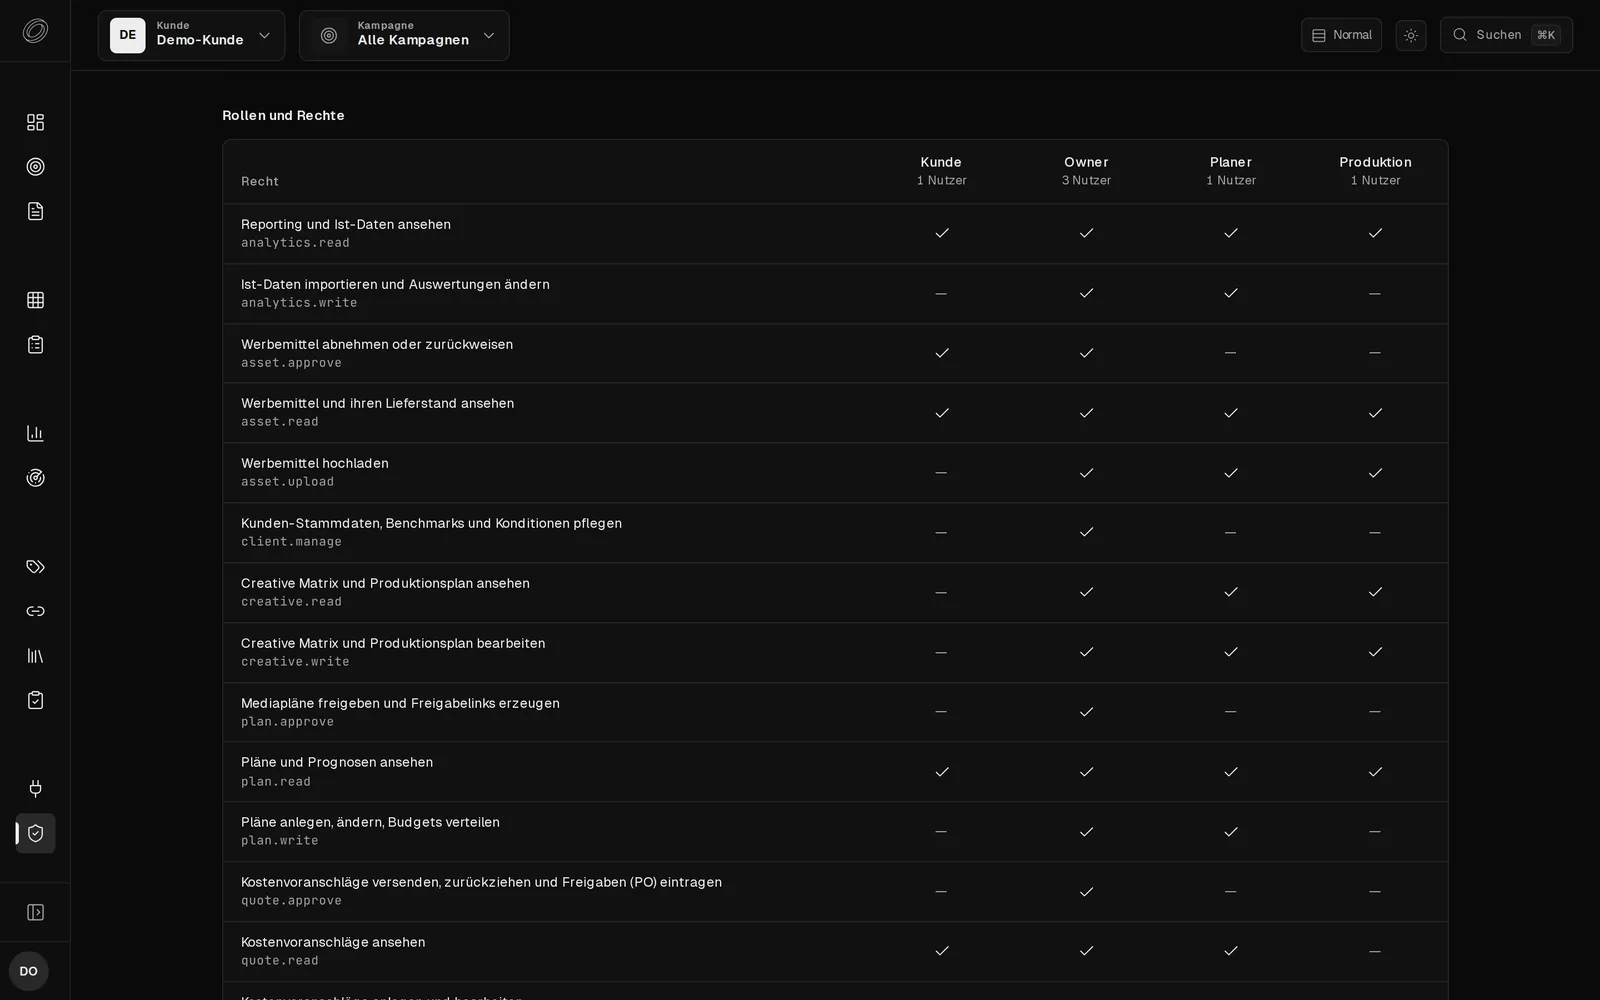Click the Normal density button

click(1341, 35)
